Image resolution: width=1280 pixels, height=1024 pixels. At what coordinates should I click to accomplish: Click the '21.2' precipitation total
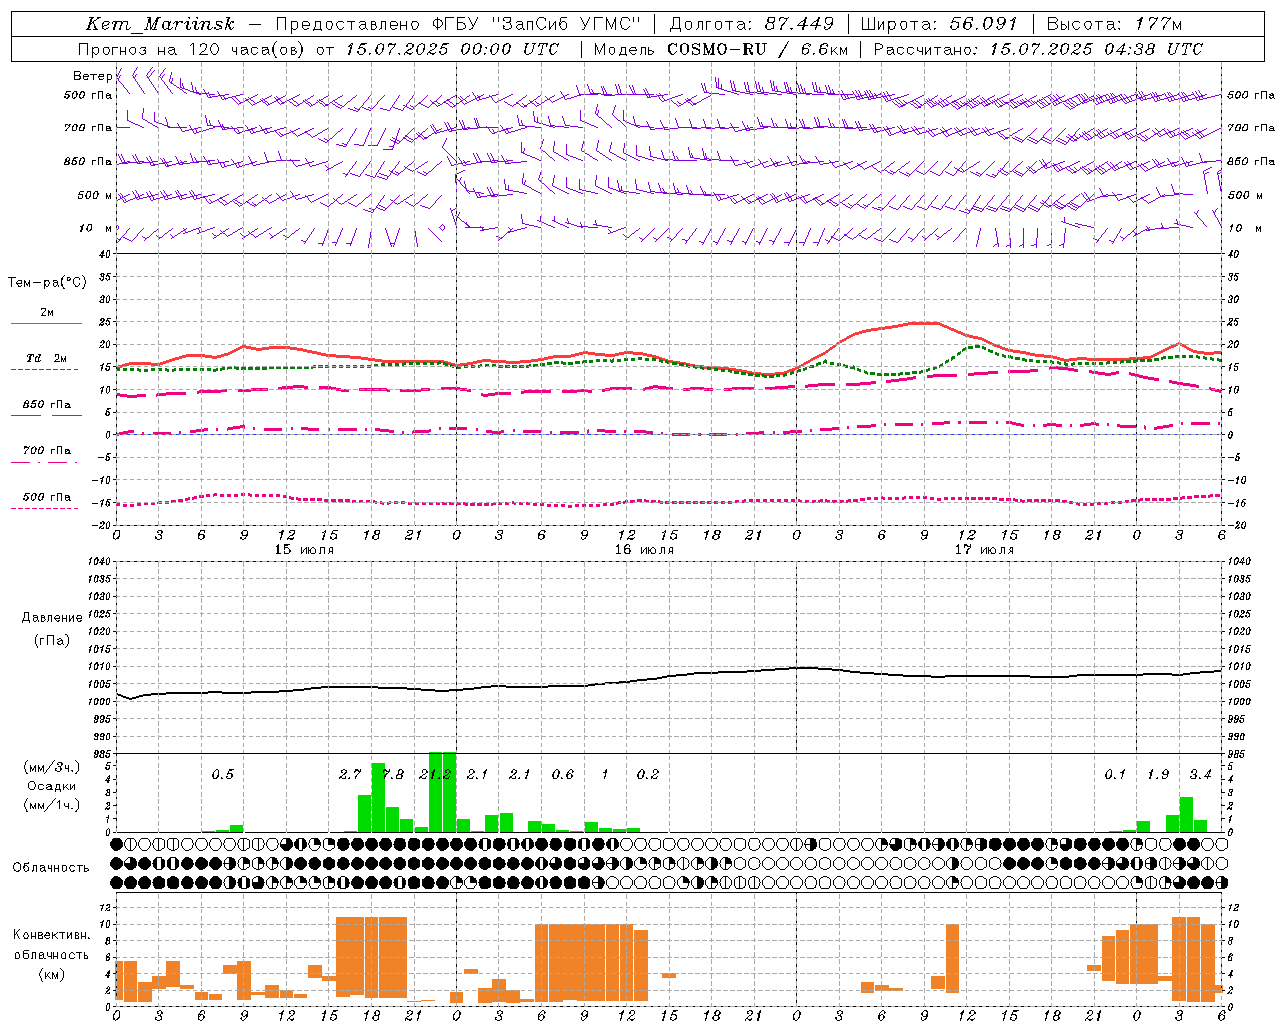click(x=435, y=775)
